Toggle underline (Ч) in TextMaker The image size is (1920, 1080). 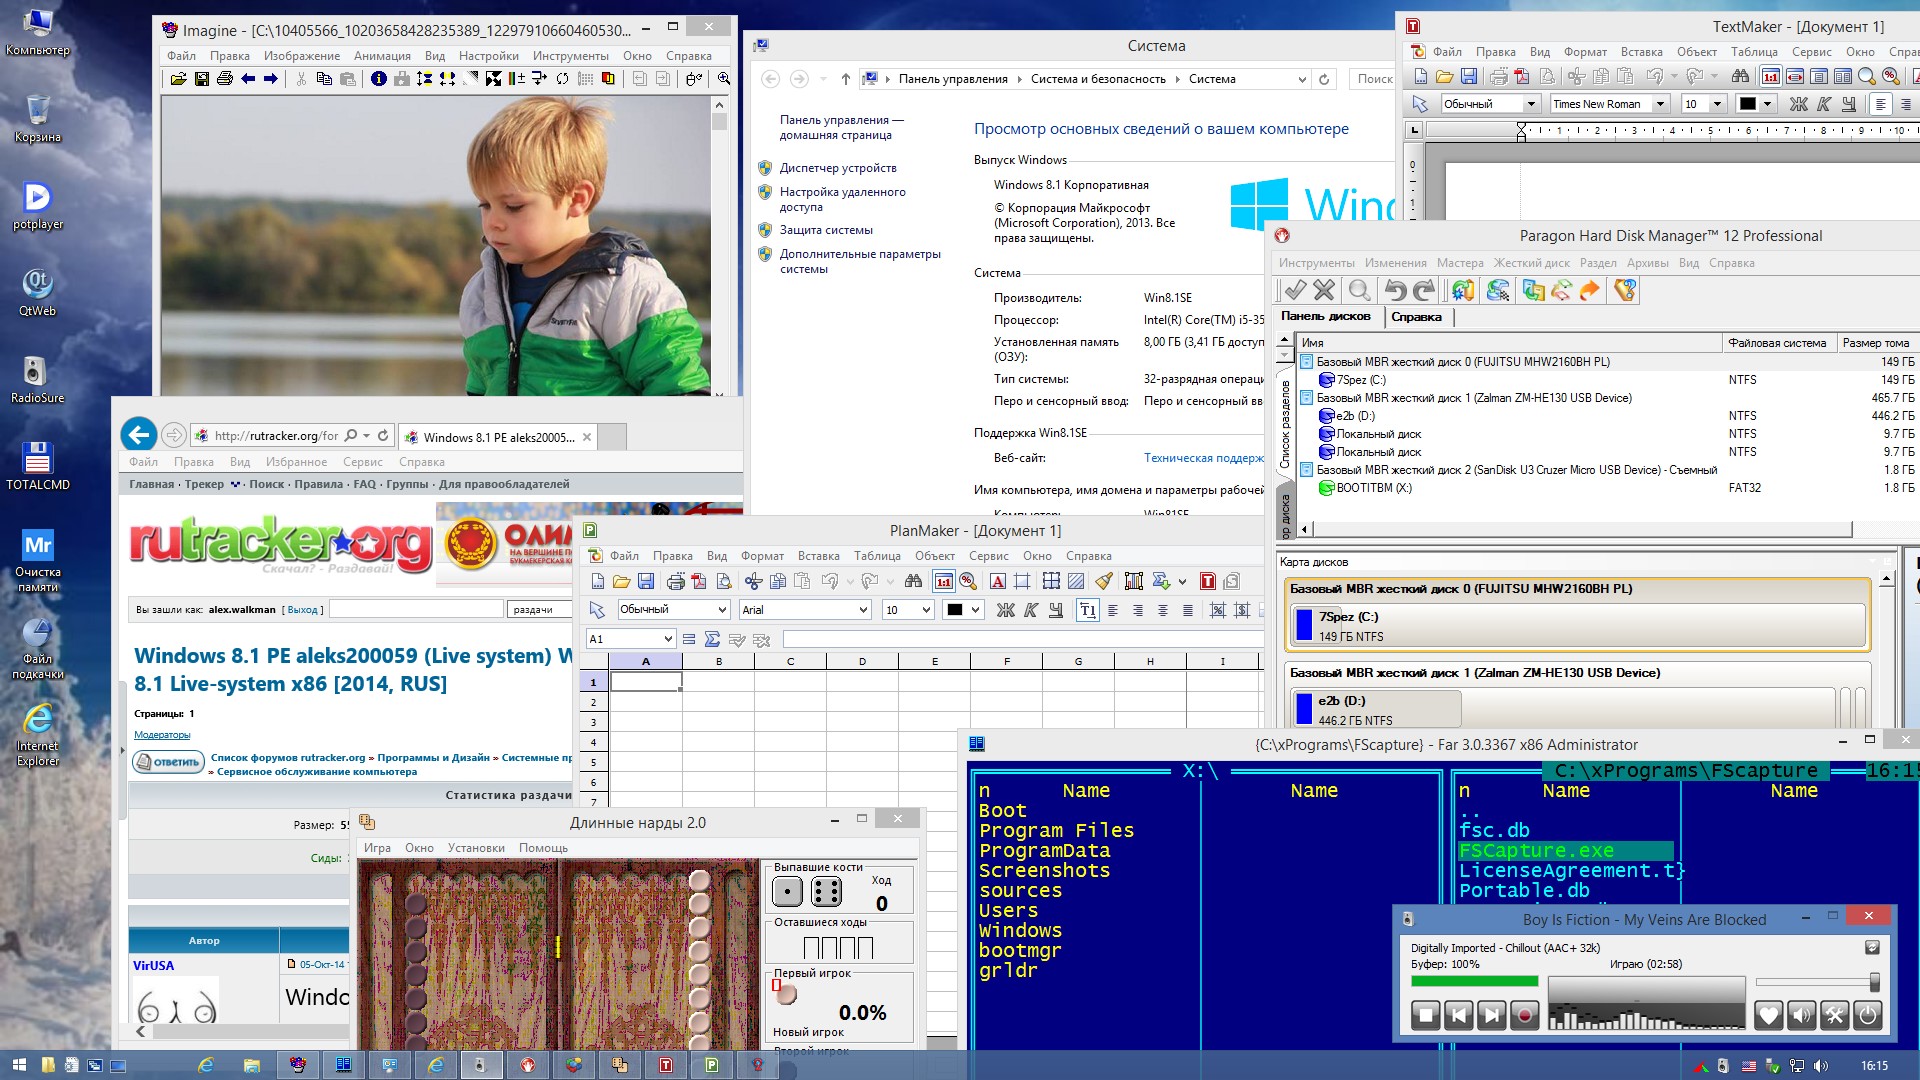[1849, 104]
